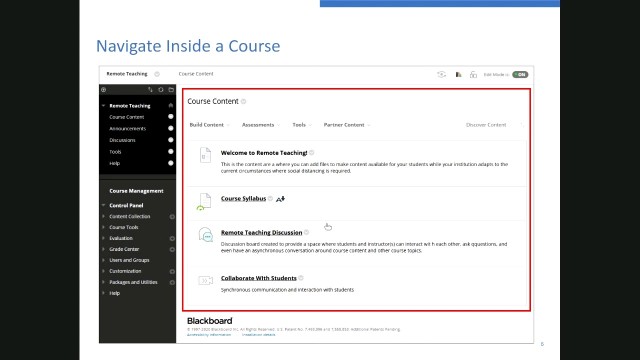
Task: Open options chevron next to Course Content heading
Action: click(244, 102)
